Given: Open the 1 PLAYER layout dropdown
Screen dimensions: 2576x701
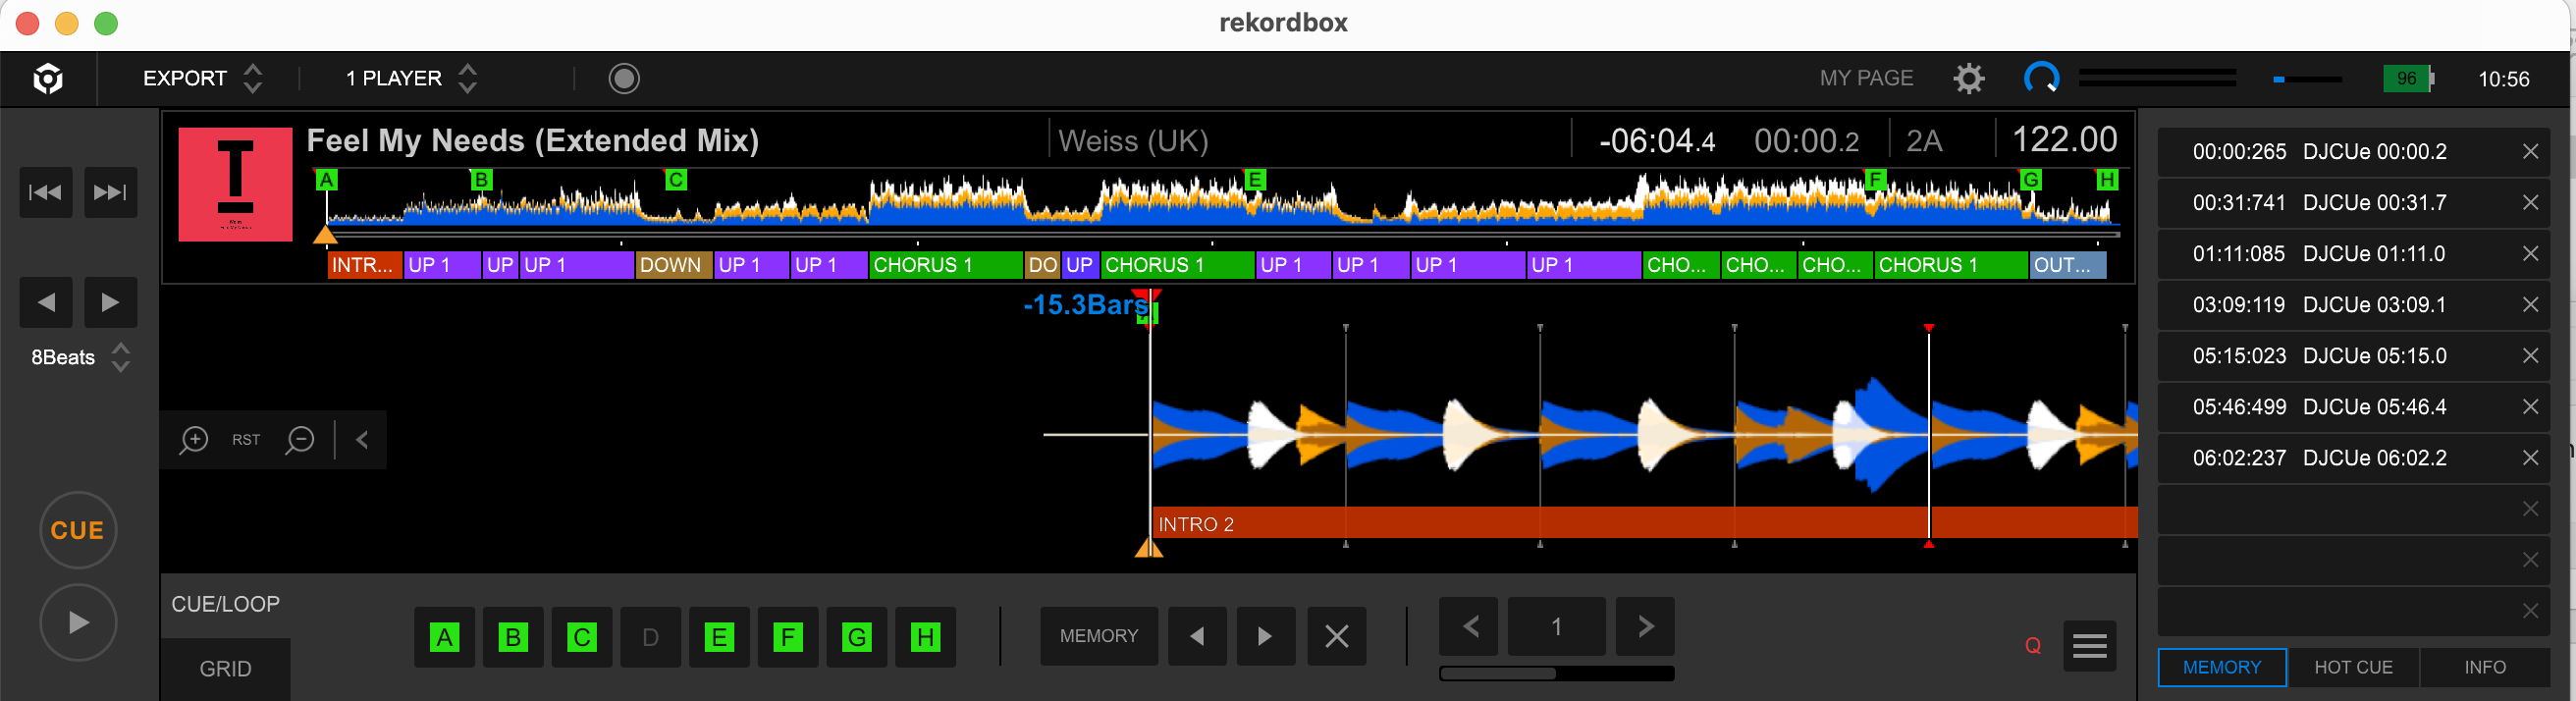Looking at the screenshot, I should (411, 78).
